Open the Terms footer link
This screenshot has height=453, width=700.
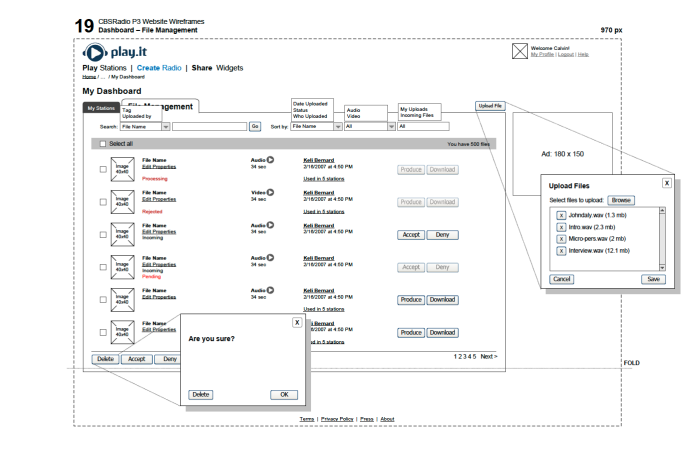(x=307, y=419)
